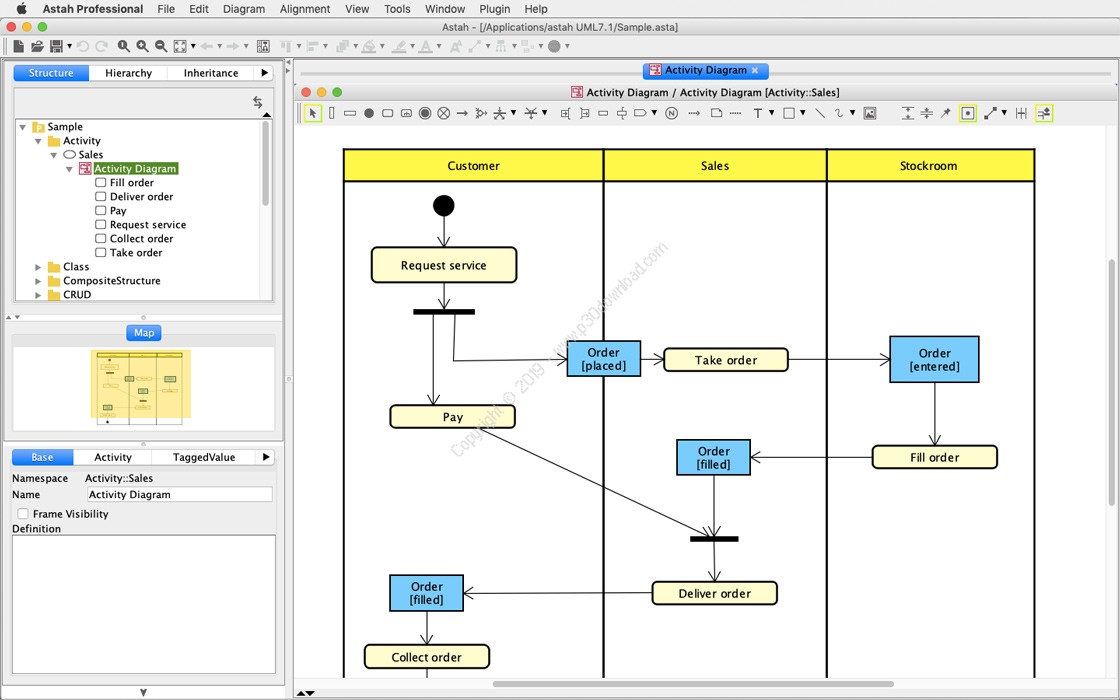Switch to the Activity property tab
This screenshot has width=1120, height=700.
[113, 457]
